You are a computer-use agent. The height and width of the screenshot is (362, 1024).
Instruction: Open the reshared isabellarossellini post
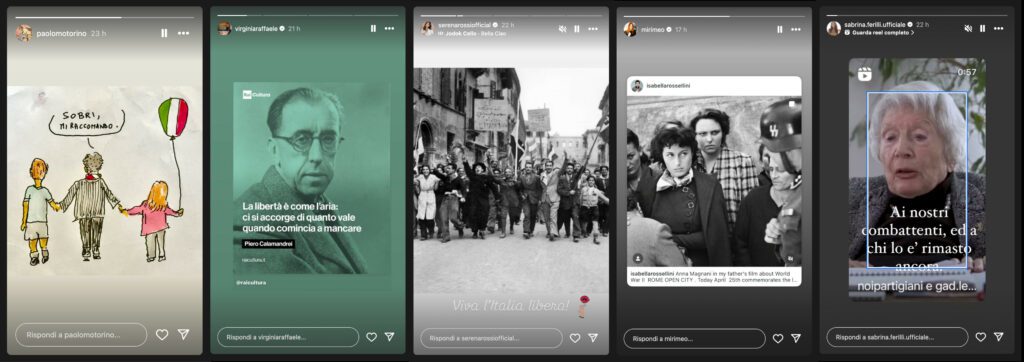point(714,181)
